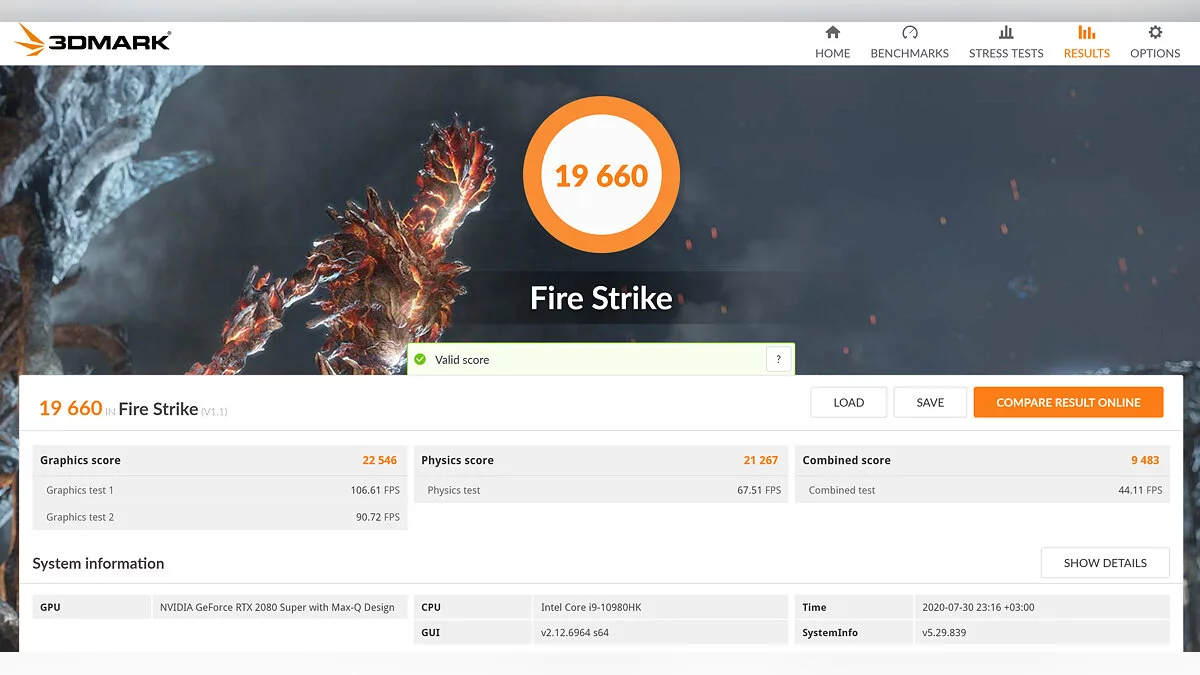This screenshot has width=1200, height=675.
Task: Click the Combined test label
Action: tap(842, 490)
